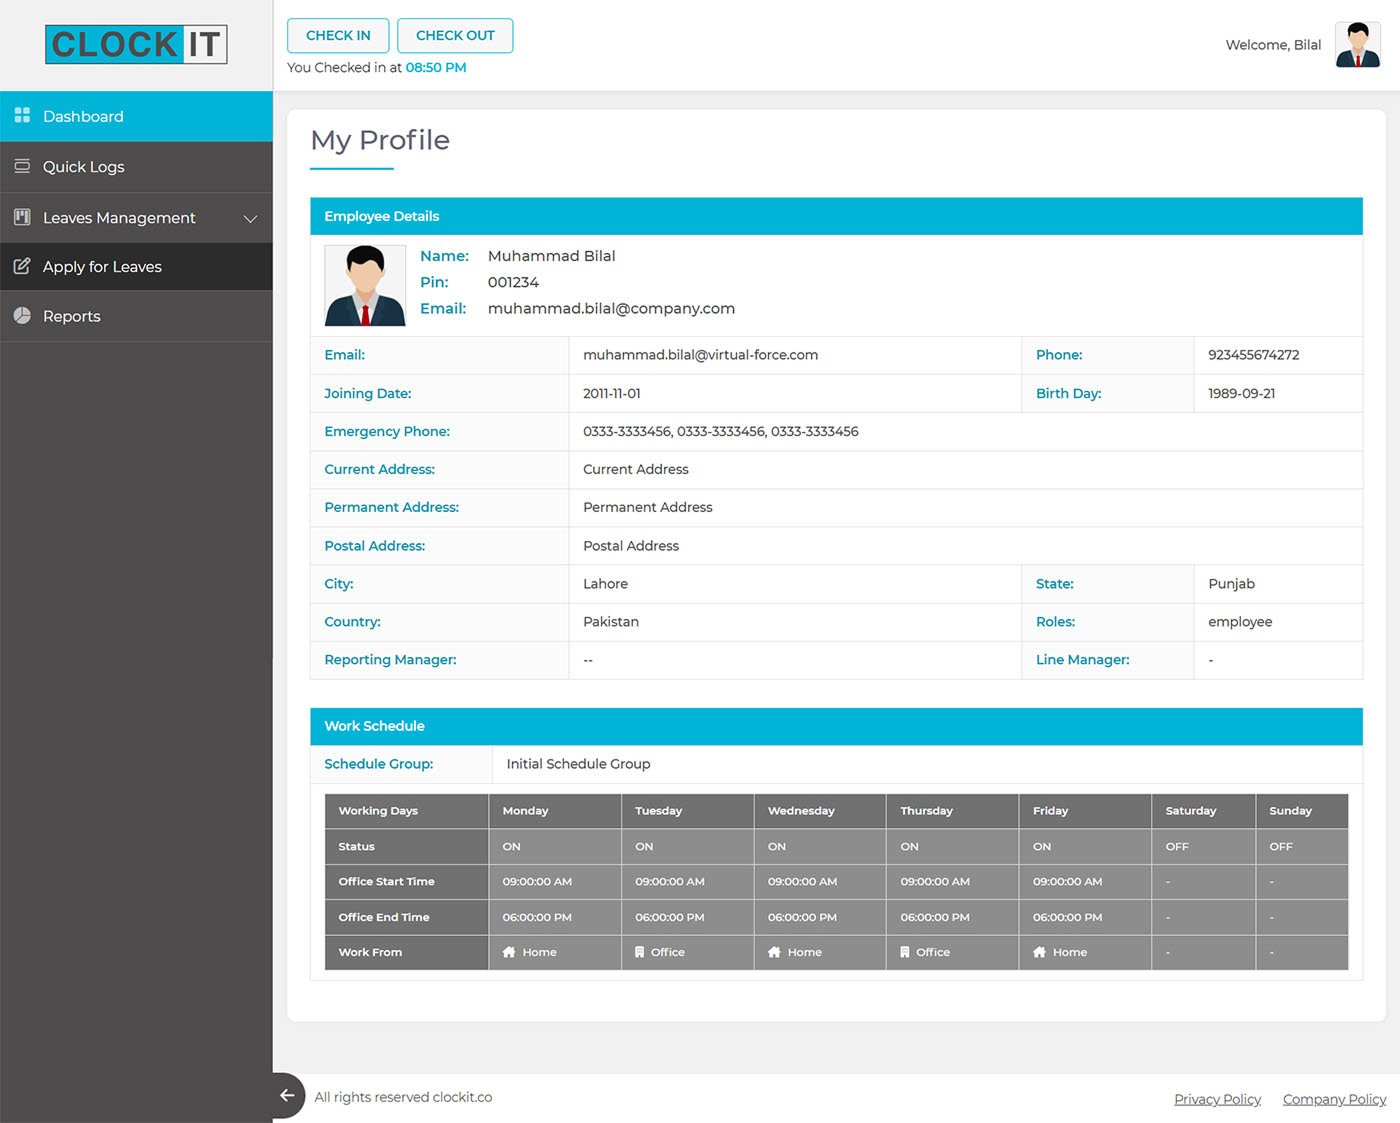Select Apply for Leaves in sidebar
Viewport: 1400px width, 1123px height.
tap(102, 267)
